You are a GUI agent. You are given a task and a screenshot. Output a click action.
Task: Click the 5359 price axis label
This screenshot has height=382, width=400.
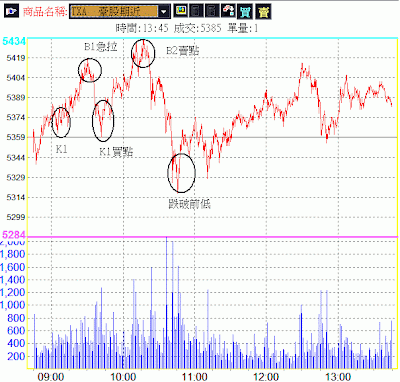[16, 137]
